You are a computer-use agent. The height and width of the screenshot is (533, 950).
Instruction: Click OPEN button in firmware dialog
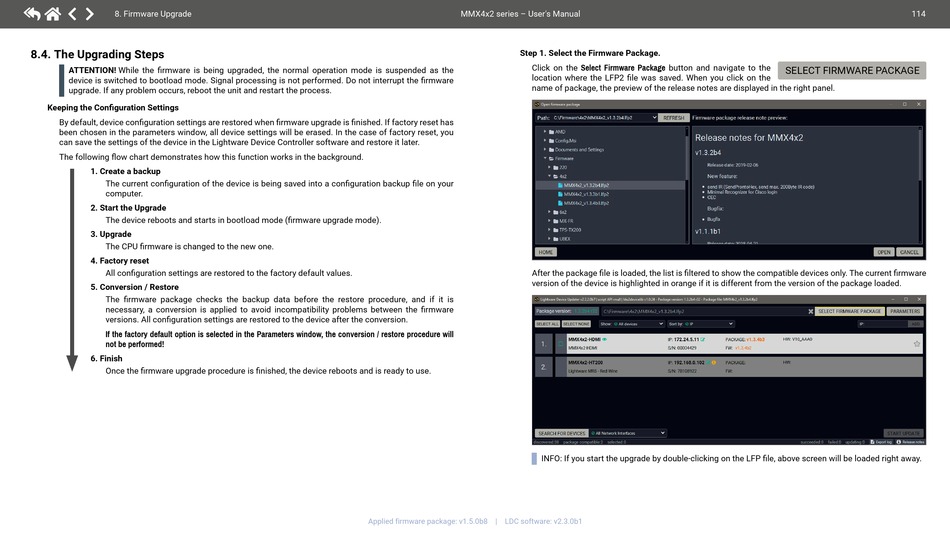[884, 252]
